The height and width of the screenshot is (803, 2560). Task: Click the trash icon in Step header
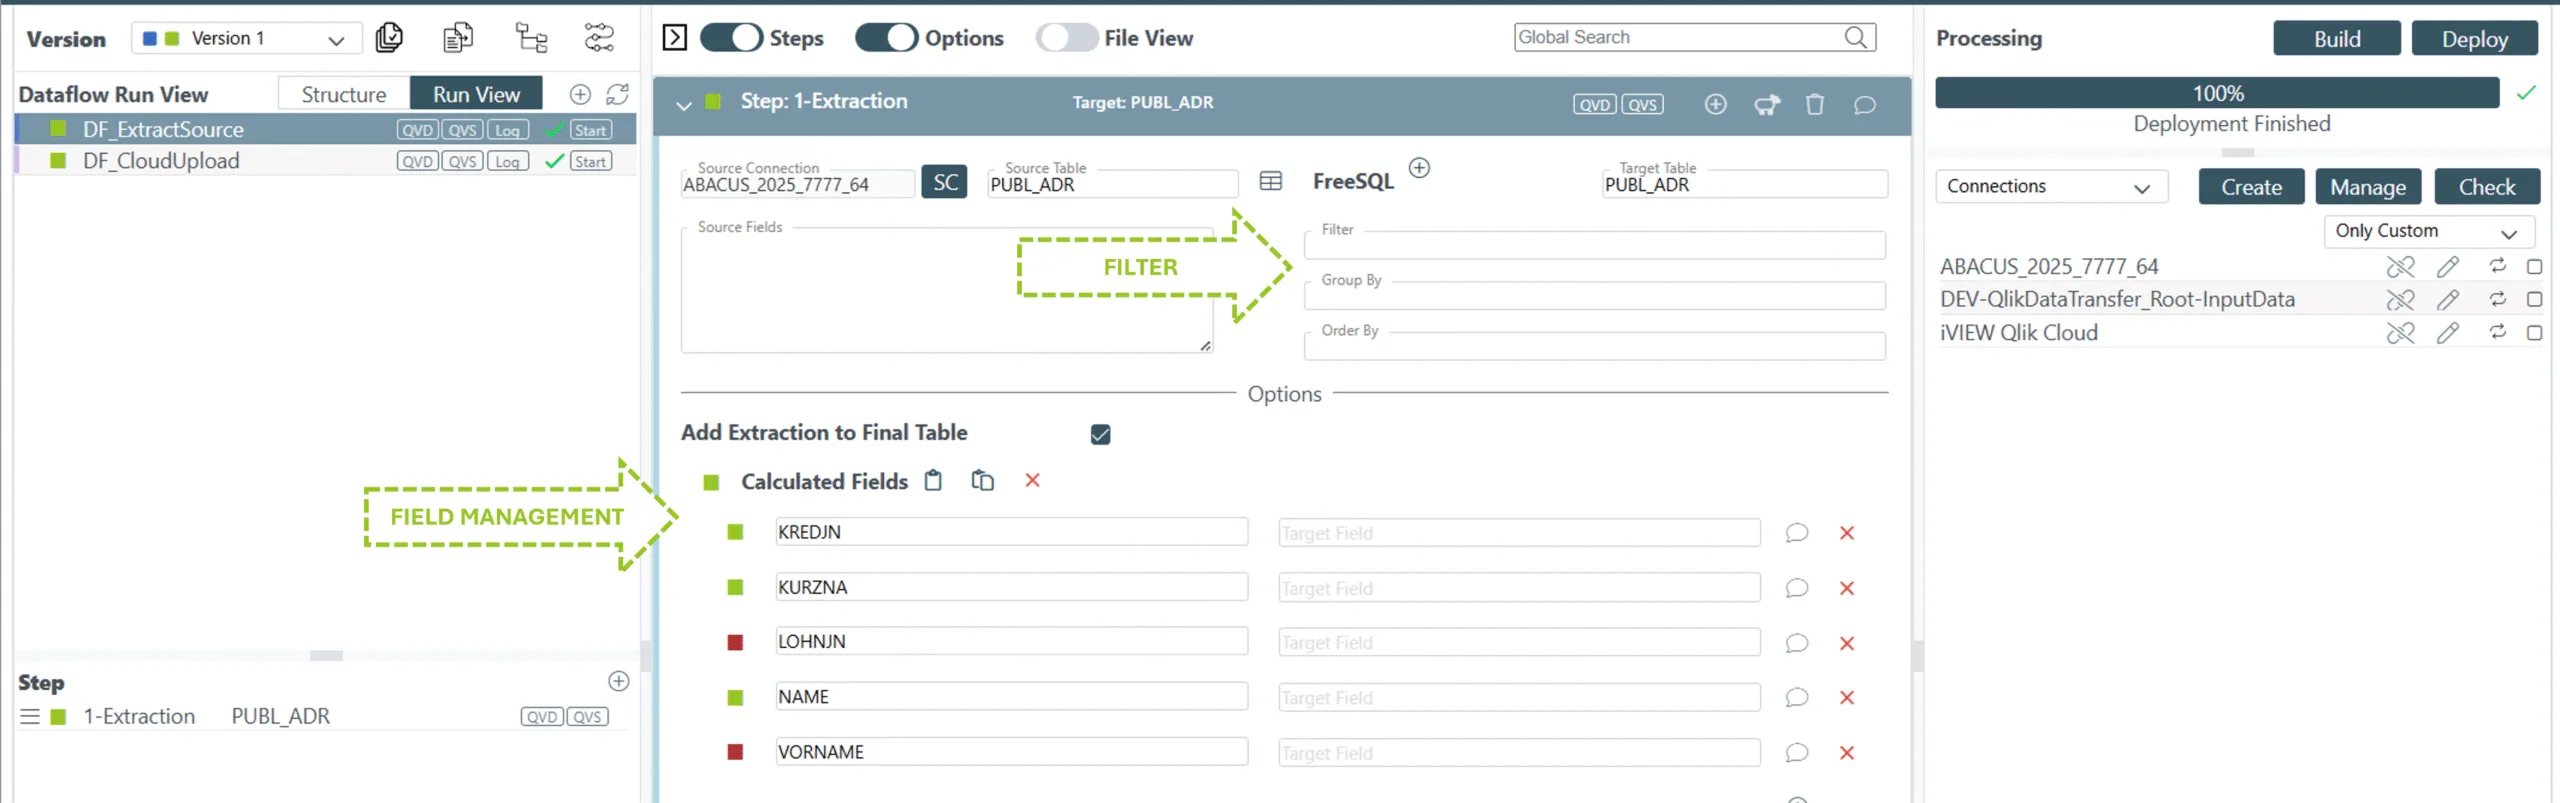1814,104
